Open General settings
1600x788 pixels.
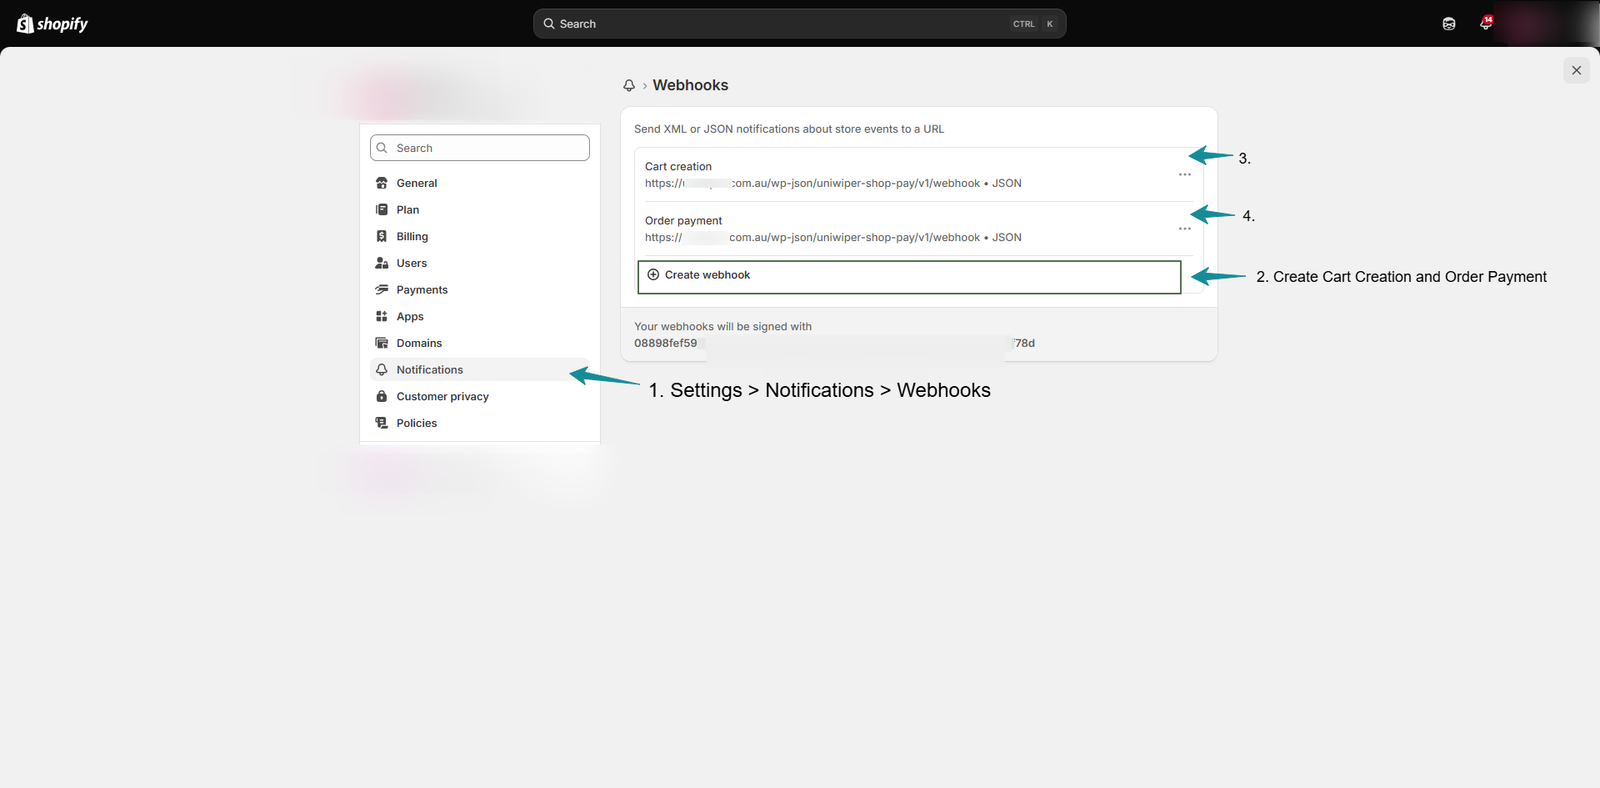click(479, 183)
